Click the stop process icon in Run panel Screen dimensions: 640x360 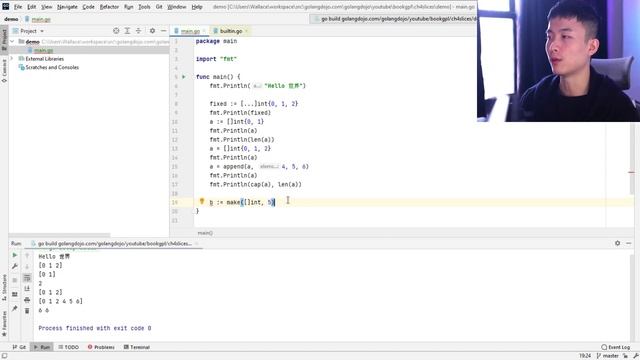[15, 280]
